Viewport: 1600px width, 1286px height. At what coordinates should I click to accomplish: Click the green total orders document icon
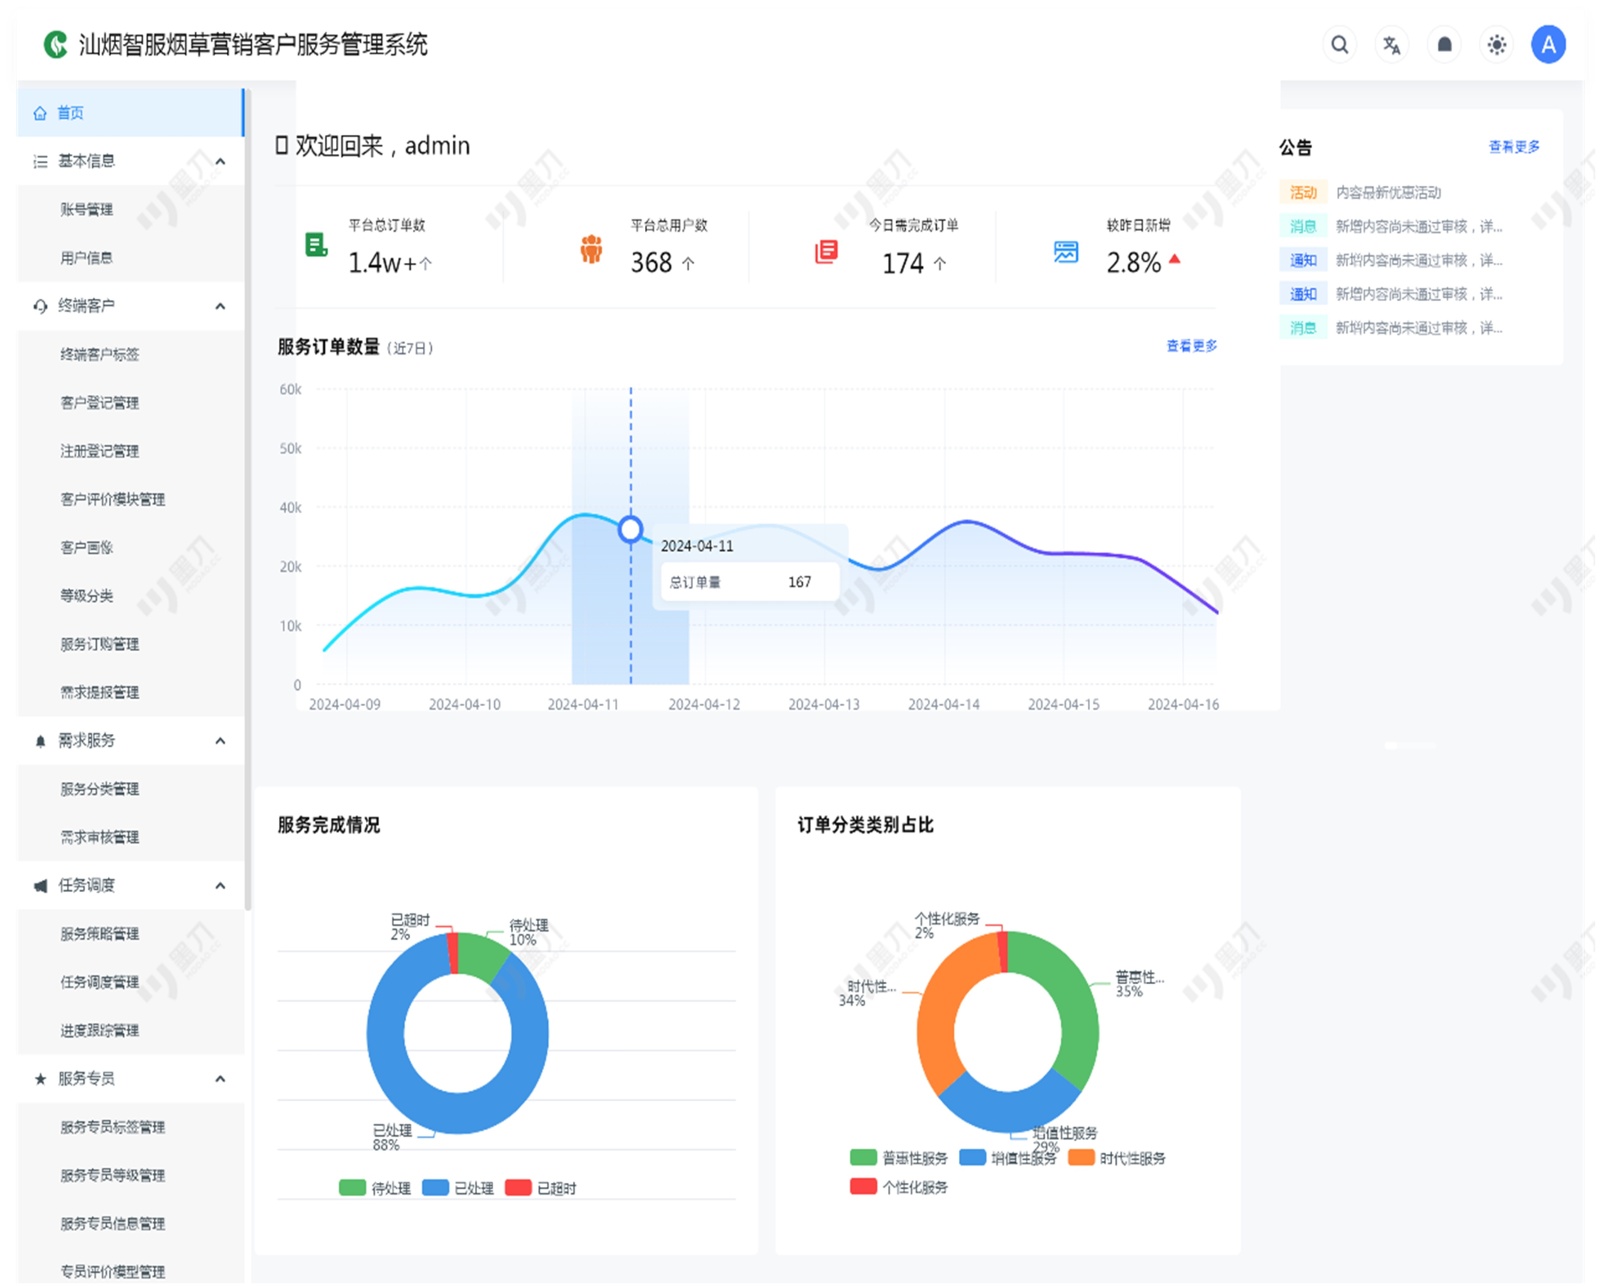tap(316, 245)
